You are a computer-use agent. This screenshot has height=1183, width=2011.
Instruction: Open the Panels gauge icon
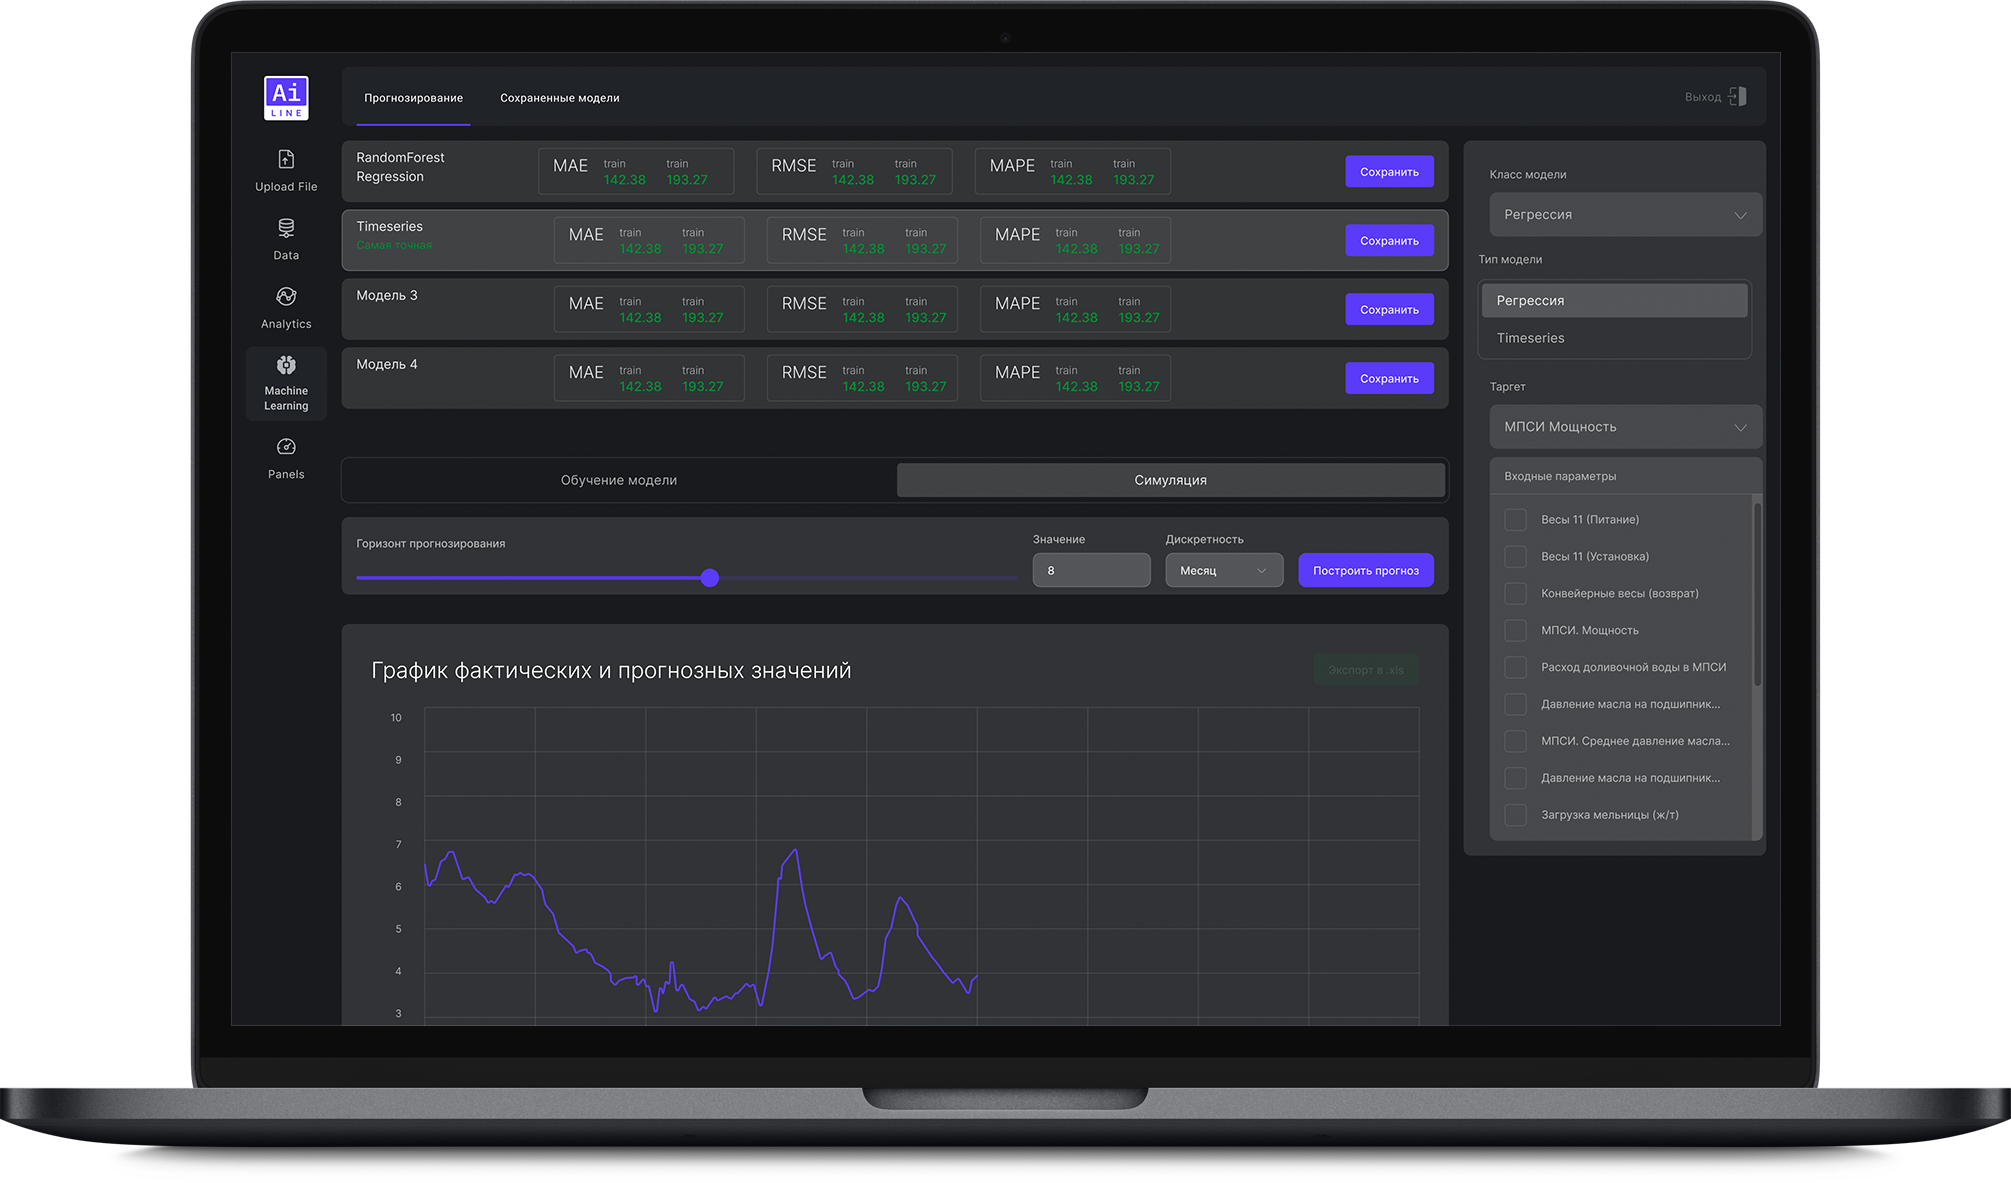(x=286, y=447)
